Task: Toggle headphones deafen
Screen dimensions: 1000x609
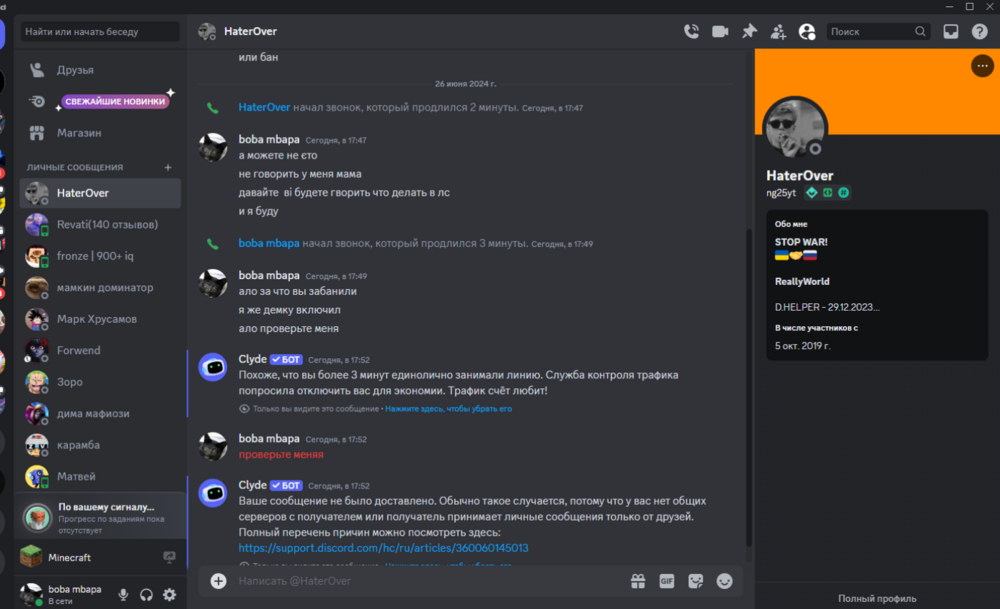Action: [146, 594]
